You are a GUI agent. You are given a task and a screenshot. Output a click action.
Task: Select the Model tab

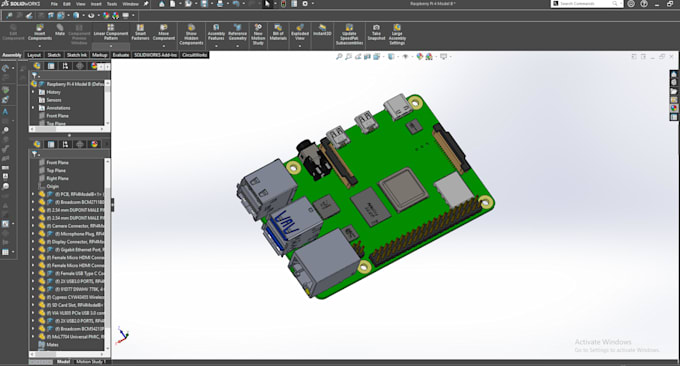[x=63, y=362]
